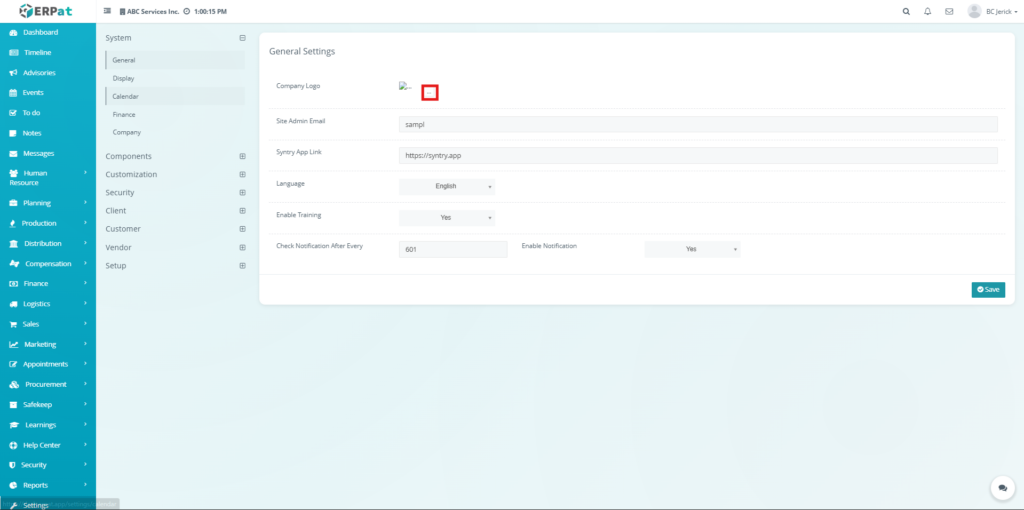
Task: Click the Save button
Action: coord(988,289)
